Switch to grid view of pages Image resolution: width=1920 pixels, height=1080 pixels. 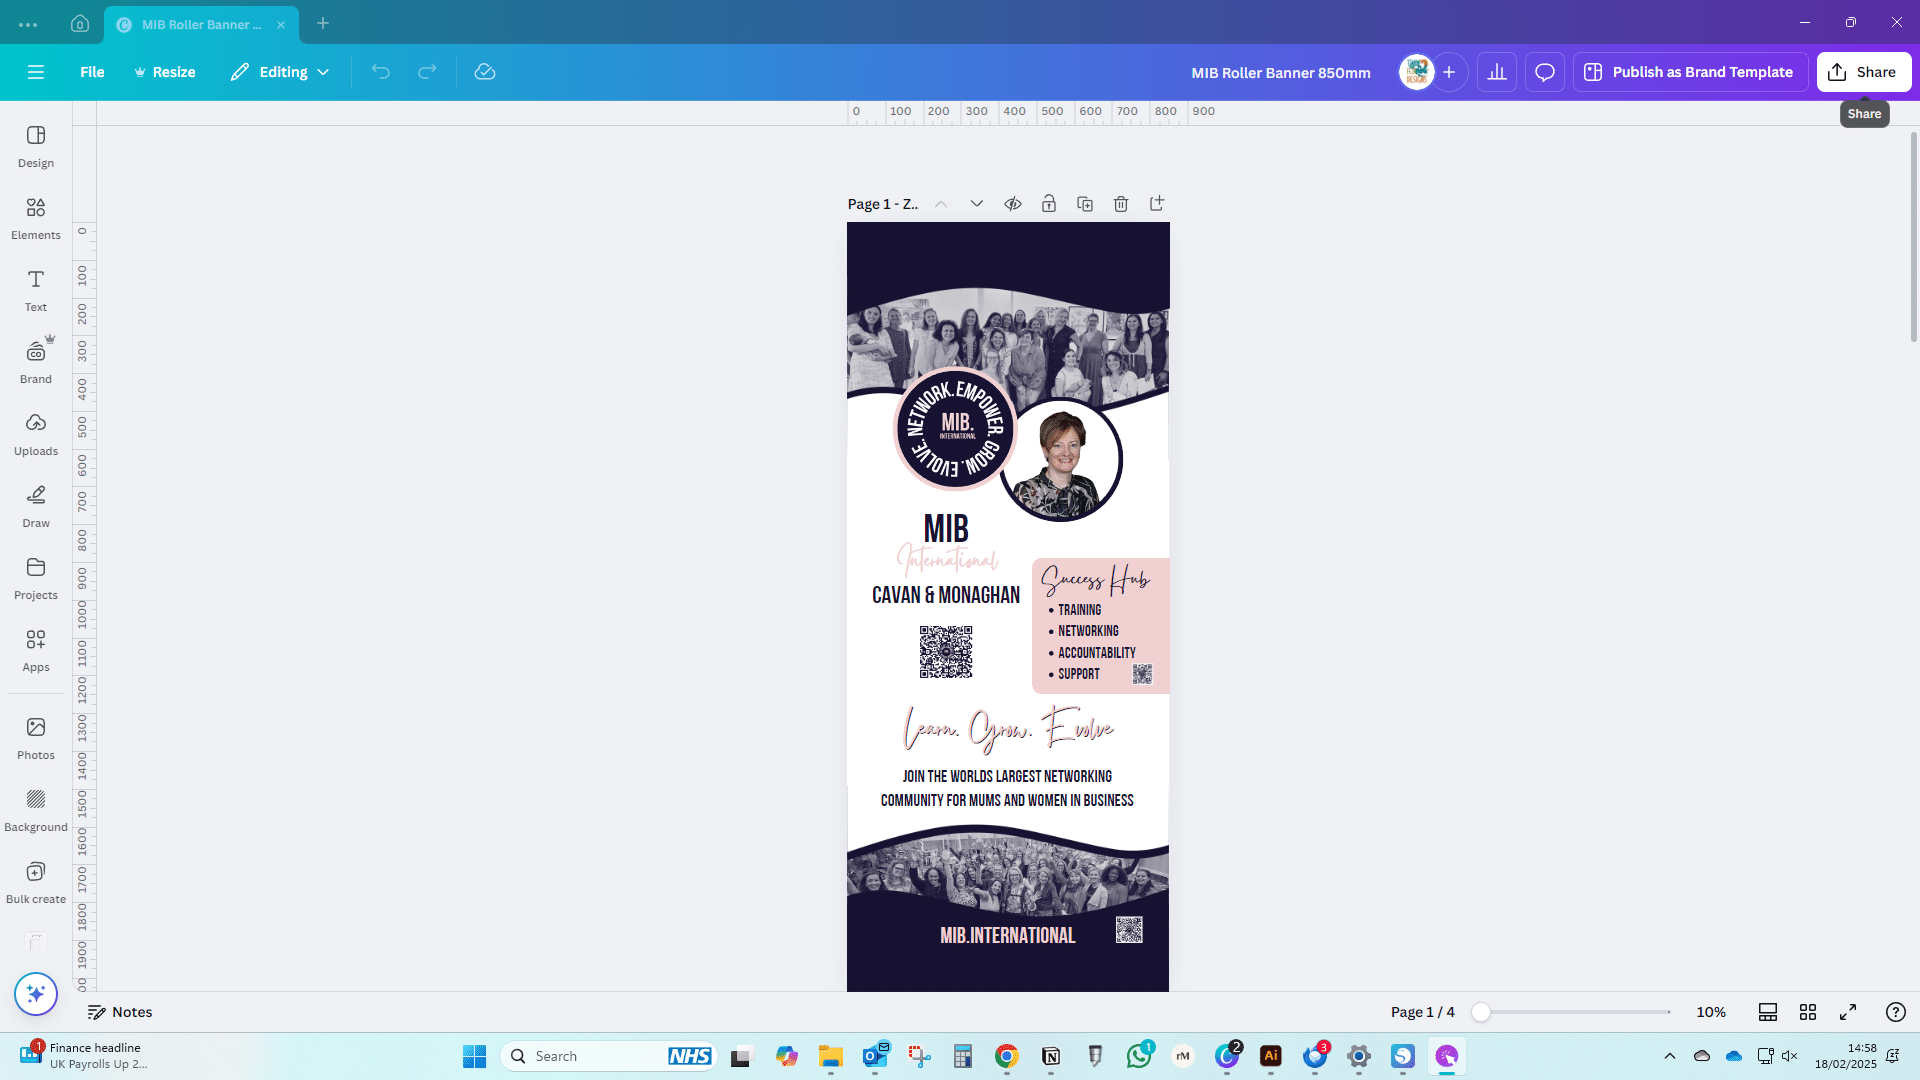(1808, 1012)
